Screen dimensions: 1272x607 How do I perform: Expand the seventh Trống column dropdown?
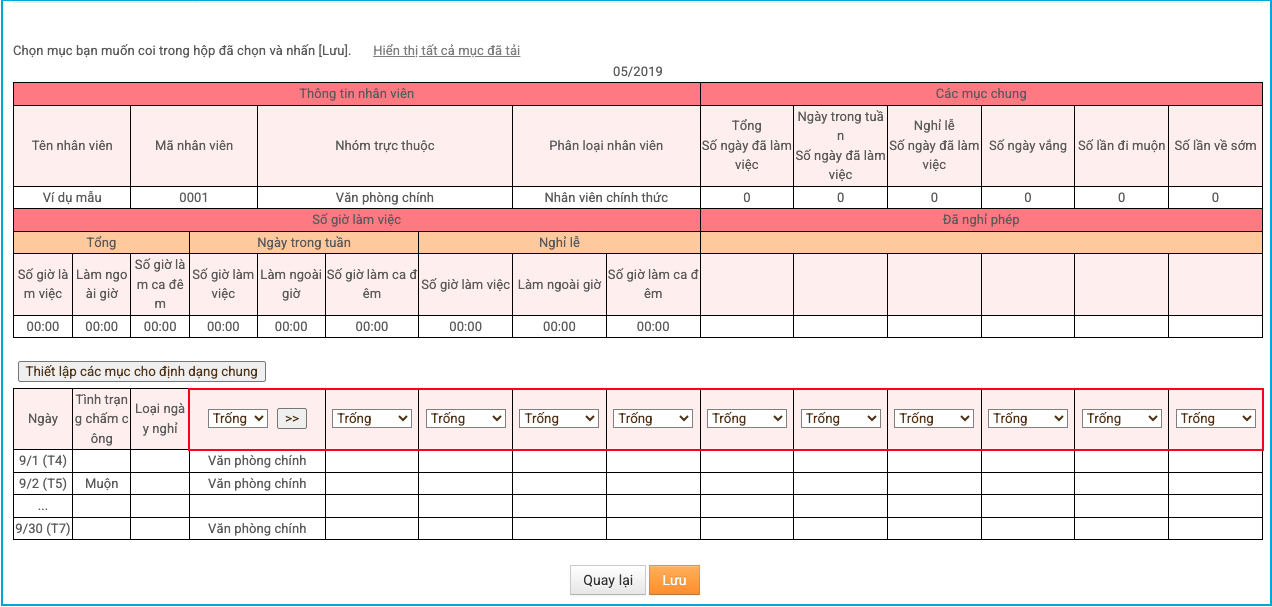click(x=840, y=419)
